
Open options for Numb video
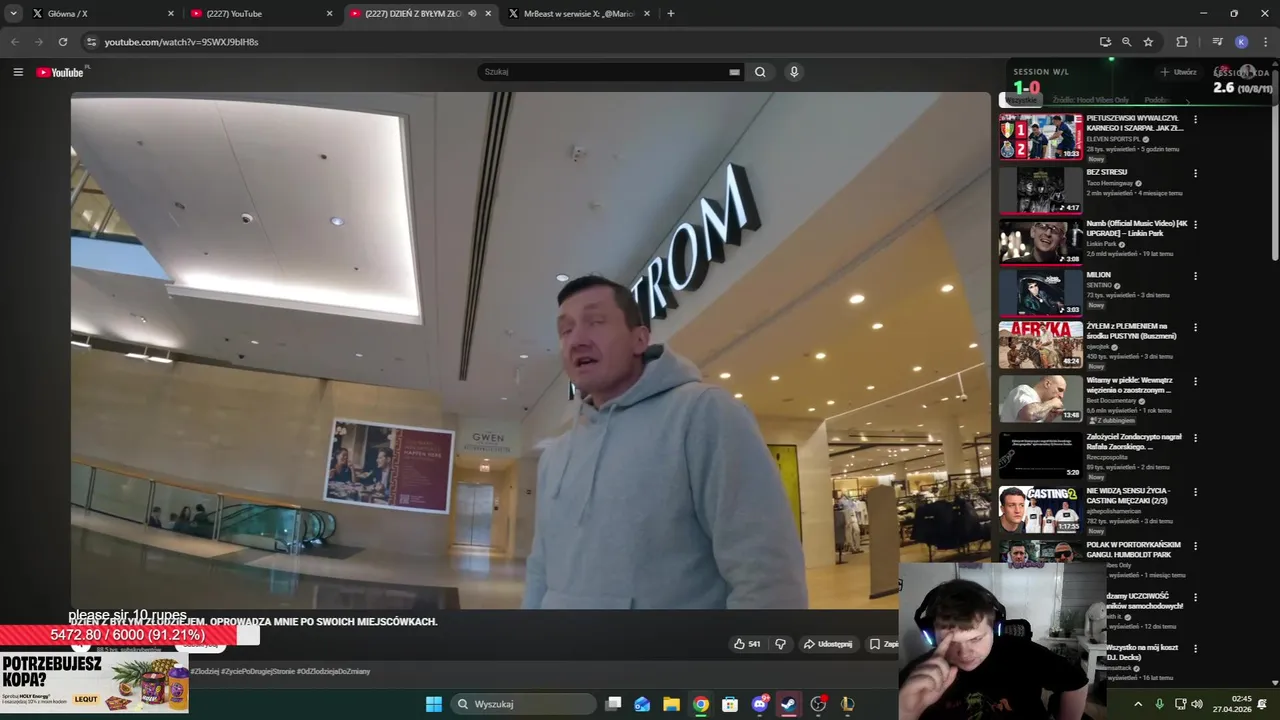pyautogui.click(x=1195, y=225)
